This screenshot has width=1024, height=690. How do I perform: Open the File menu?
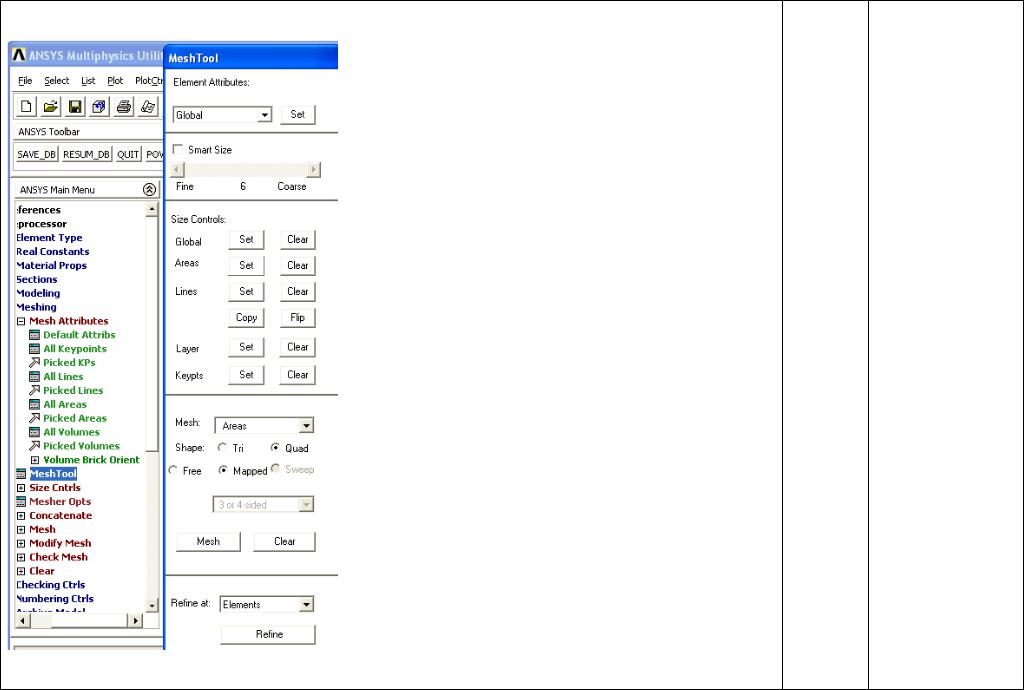(25, 81)
